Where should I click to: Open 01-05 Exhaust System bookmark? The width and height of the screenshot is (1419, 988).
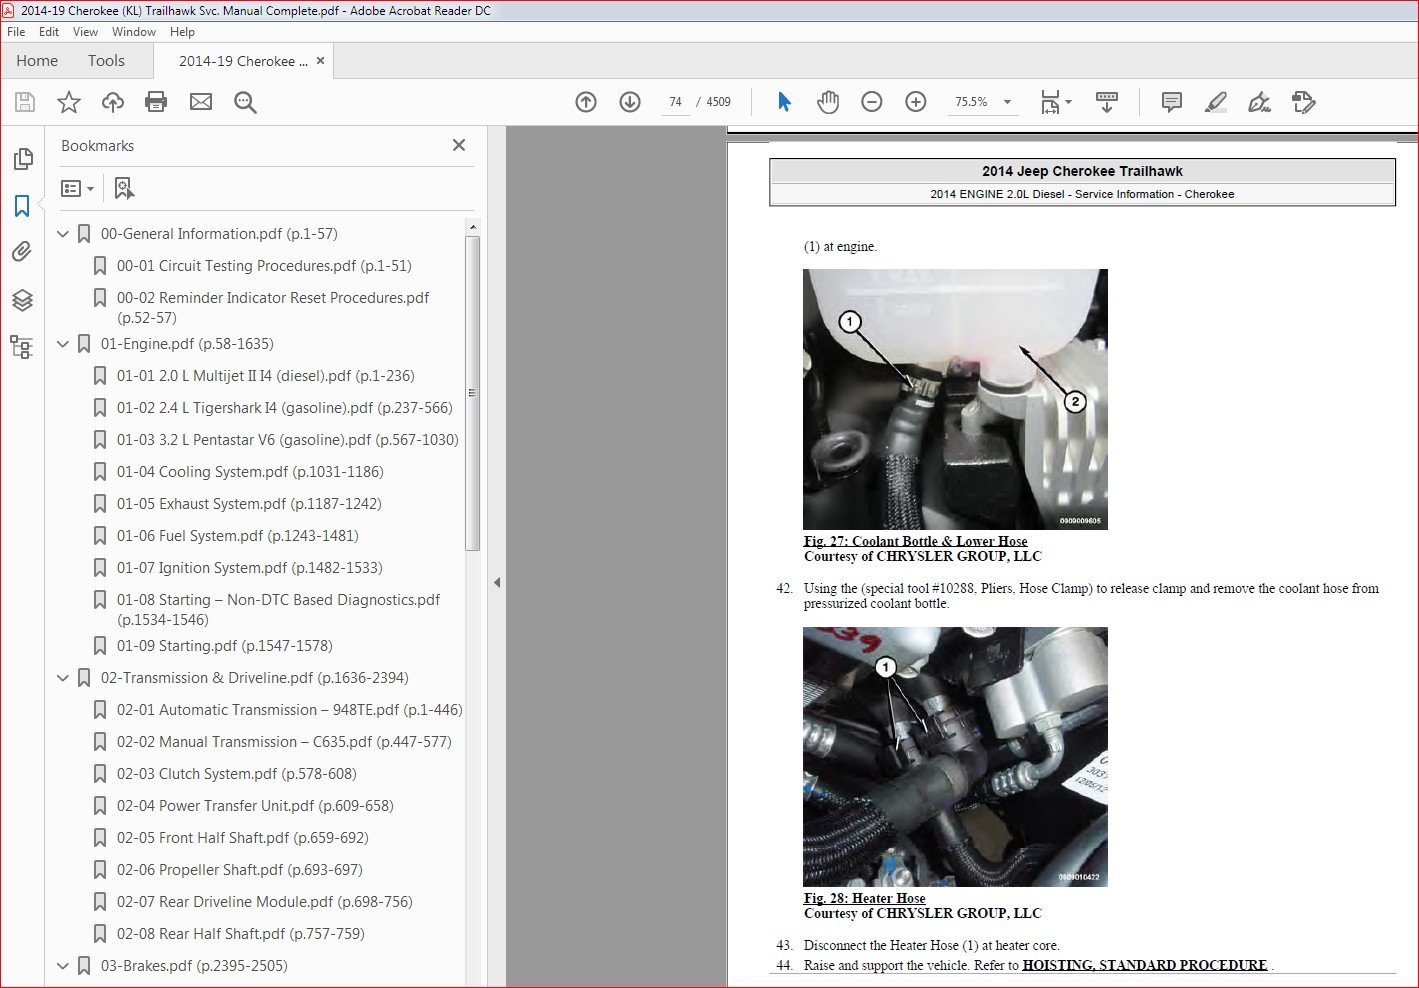(x=249, y=504)
